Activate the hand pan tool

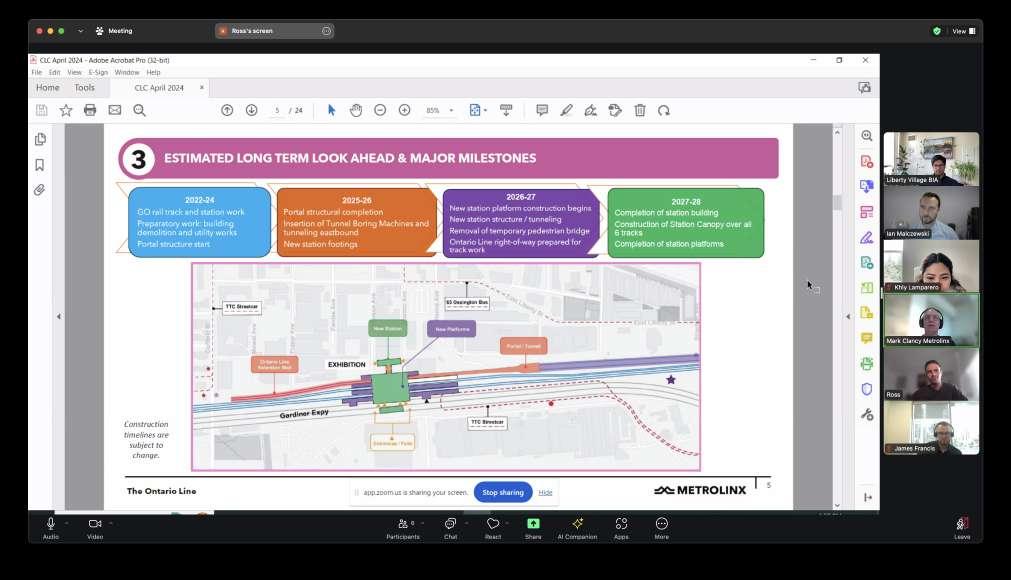click(356, 110)
